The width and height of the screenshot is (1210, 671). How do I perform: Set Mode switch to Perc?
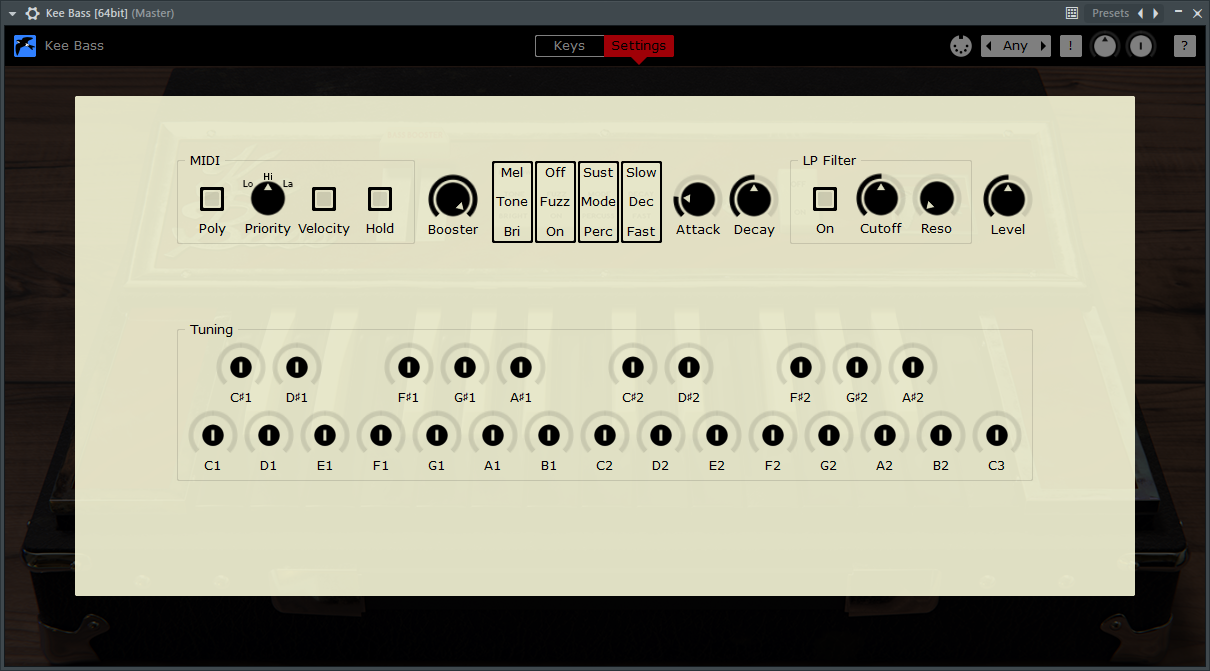(598, 231)
